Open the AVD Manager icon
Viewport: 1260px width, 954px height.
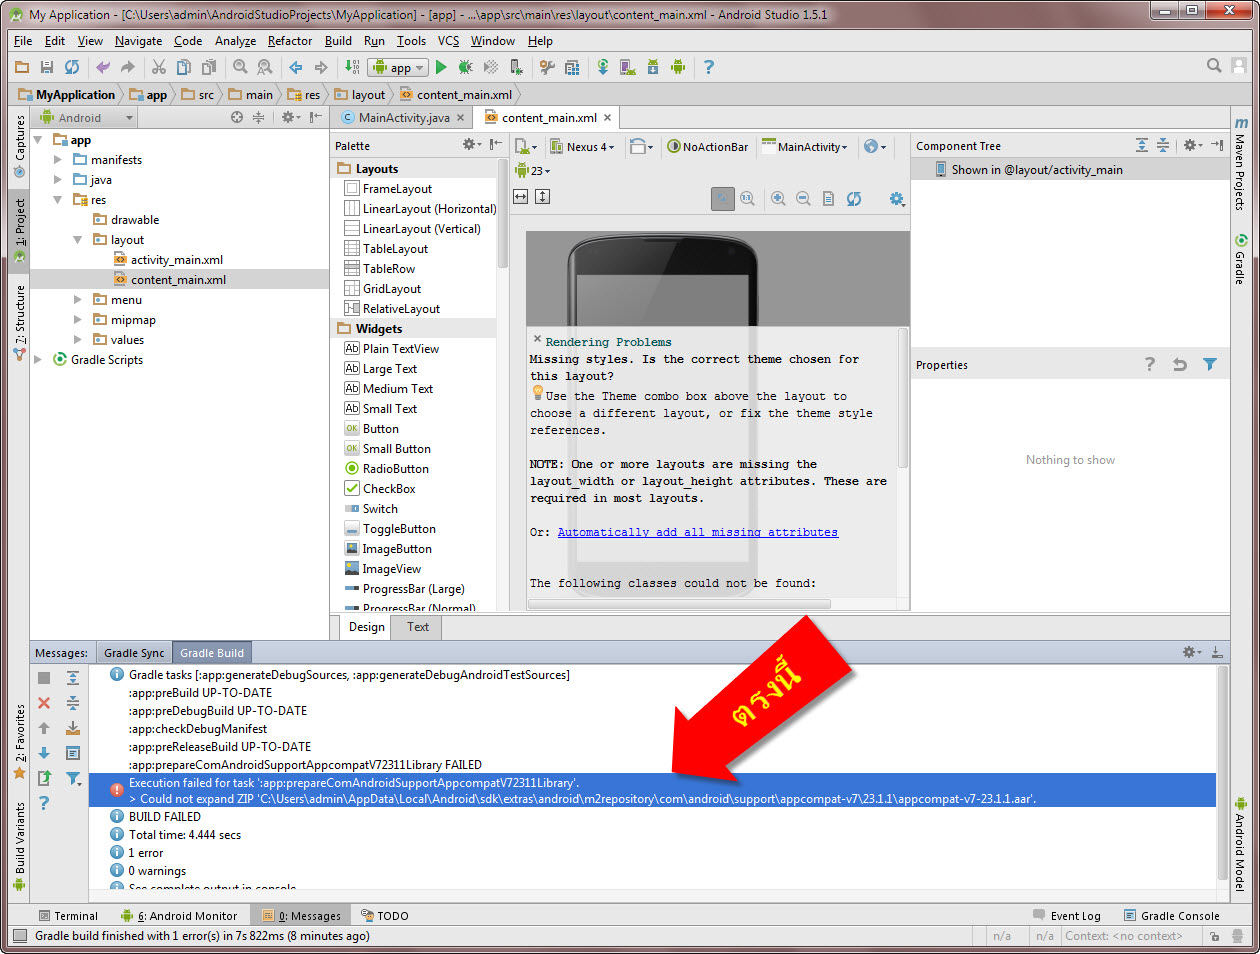click(x=628, y=67)
